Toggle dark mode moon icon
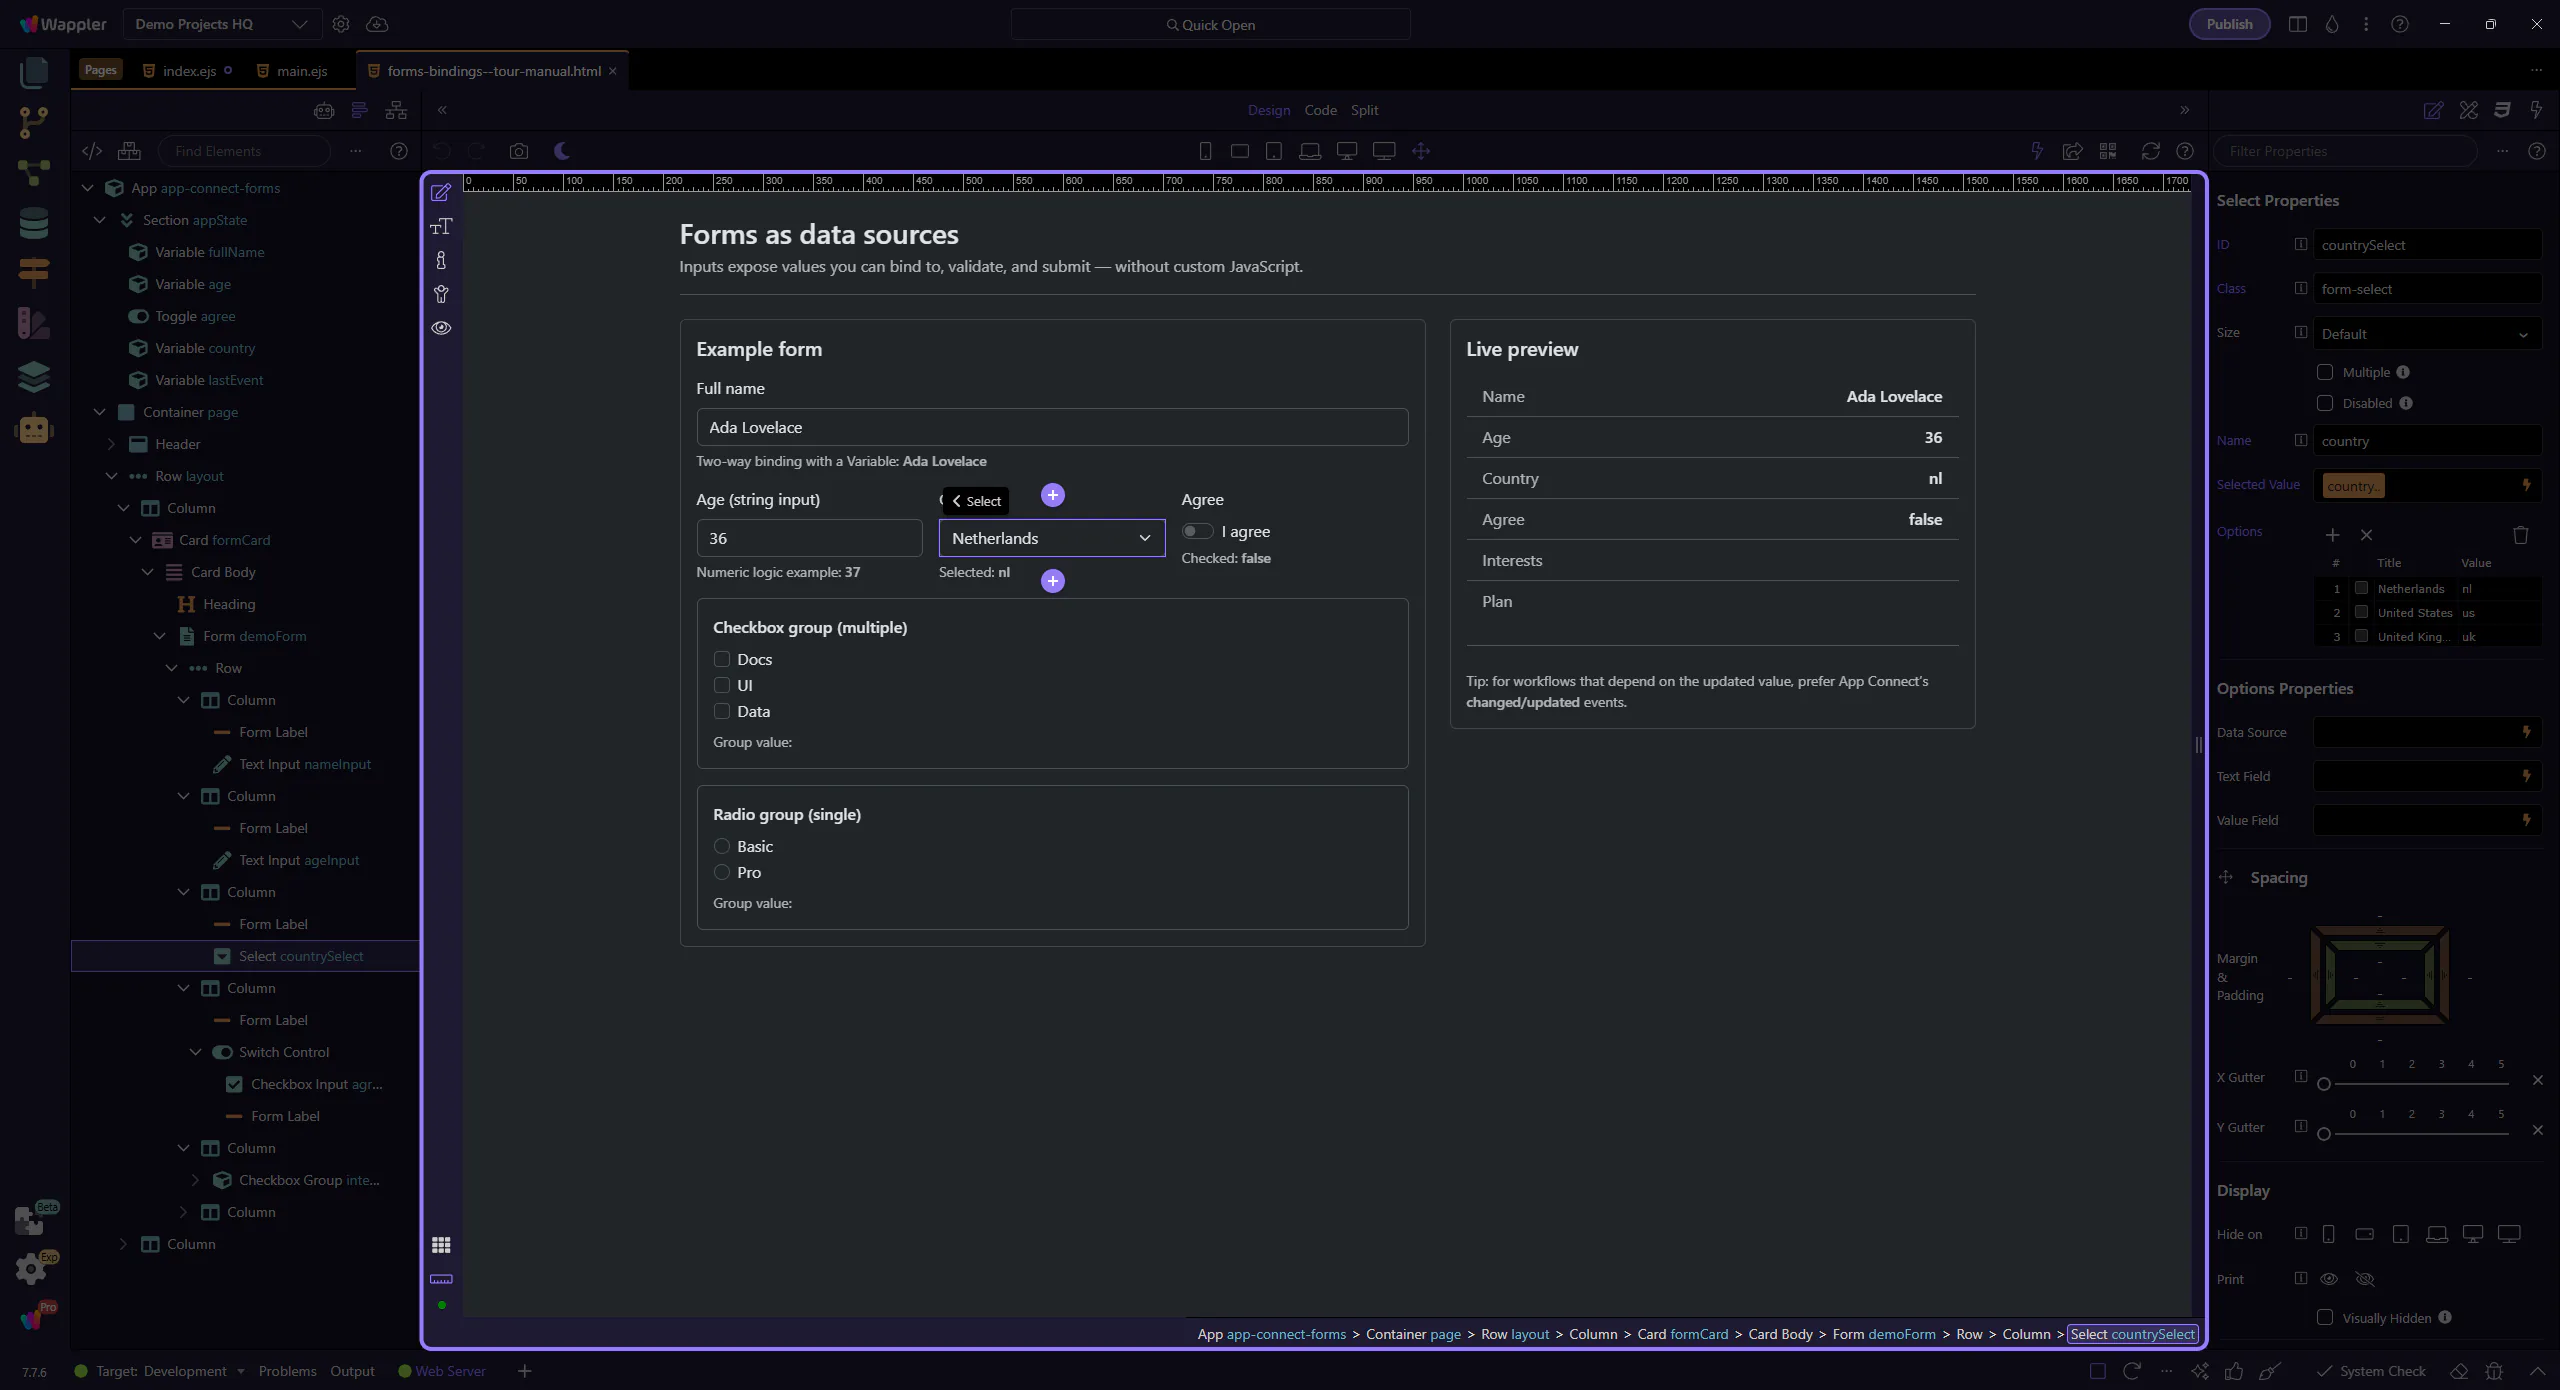The height and width of the screenshot is (1390, 2560). tap(562, 151)
